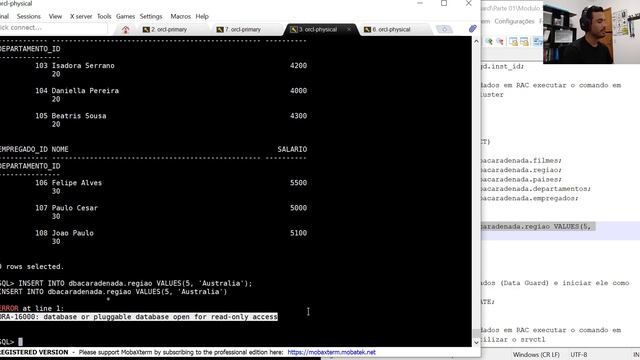Open Configurações menu in the editor window
This screenshot has height=360, width=640.
[514, 21]
